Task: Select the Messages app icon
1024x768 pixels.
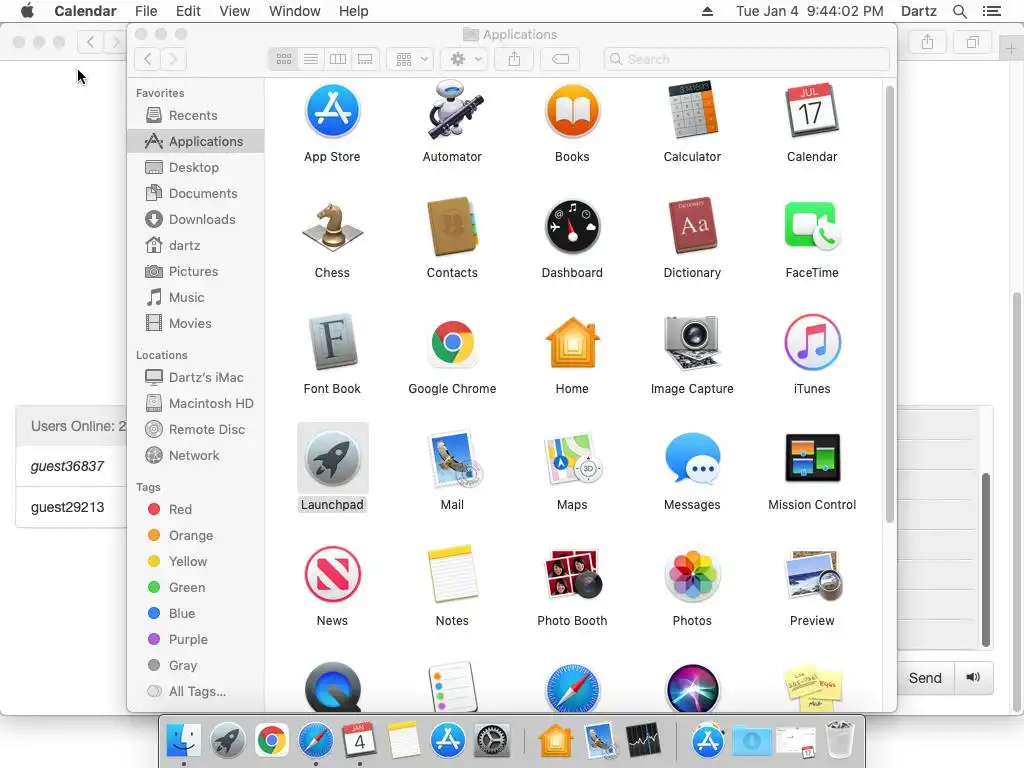Action: (x=692, y=458)
